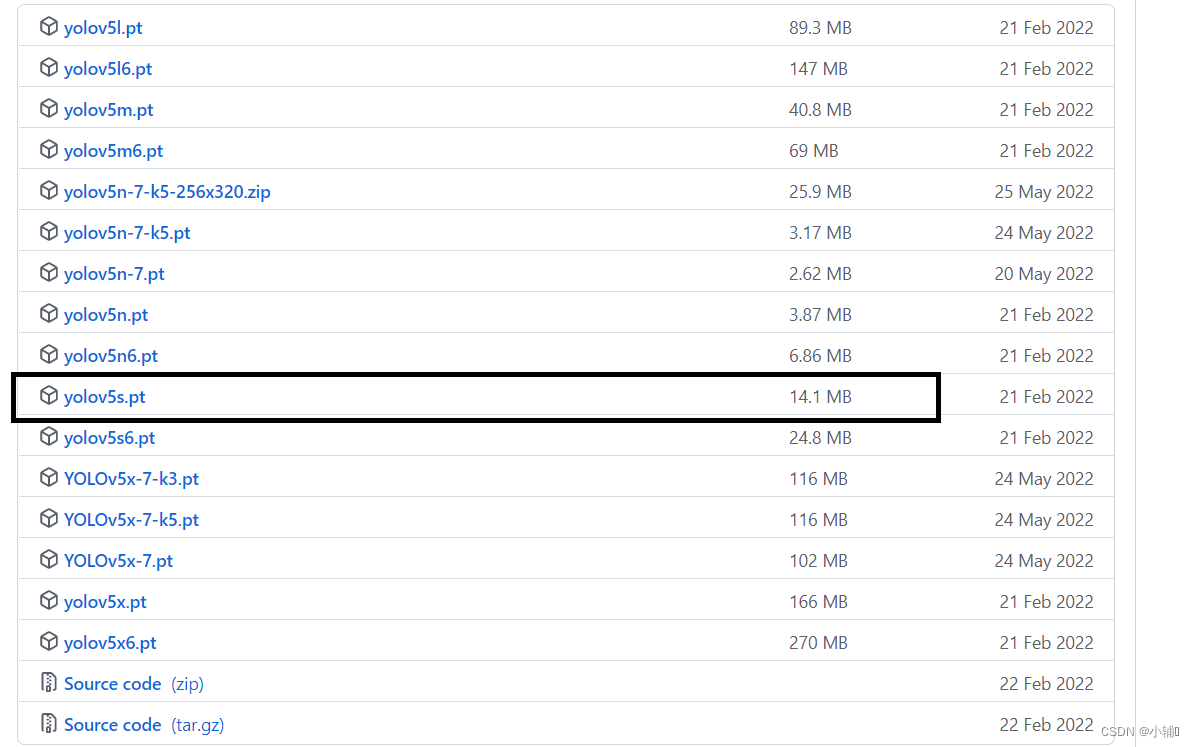Download the yolov5l.pt asset
The image size is (1194, 747).
point(103,28)
